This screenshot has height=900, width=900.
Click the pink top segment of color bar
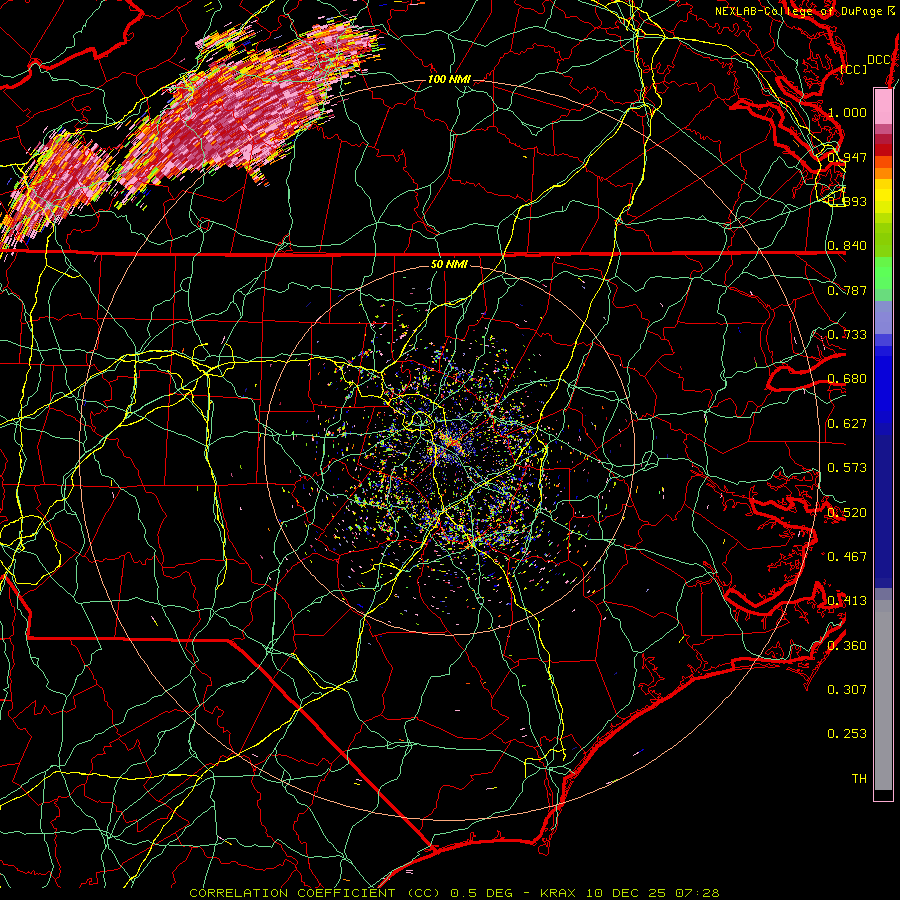[883, 106]
